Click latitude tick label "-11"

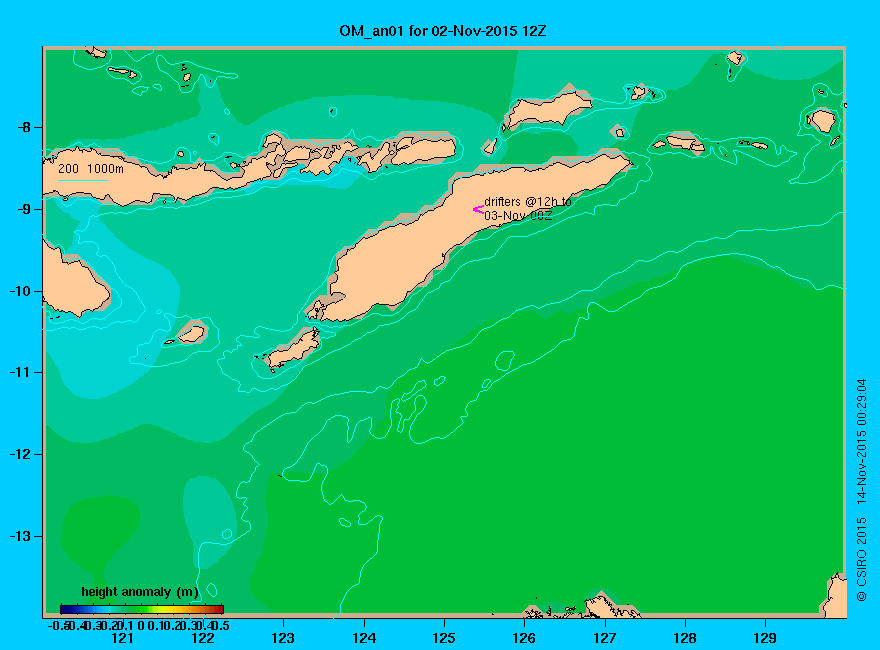click(20, 372)
